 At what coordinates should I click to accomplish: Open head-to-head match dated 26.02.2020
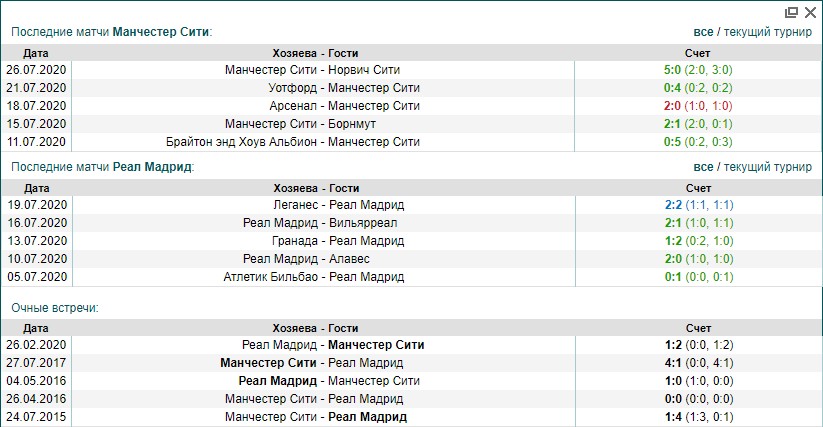point(322,345)
